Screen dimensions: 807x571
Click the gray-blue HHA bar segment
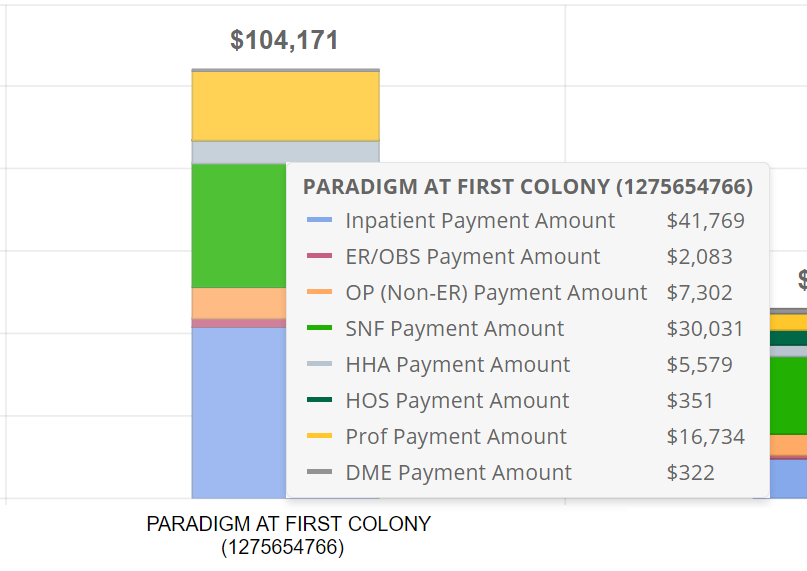pos(286,152)
